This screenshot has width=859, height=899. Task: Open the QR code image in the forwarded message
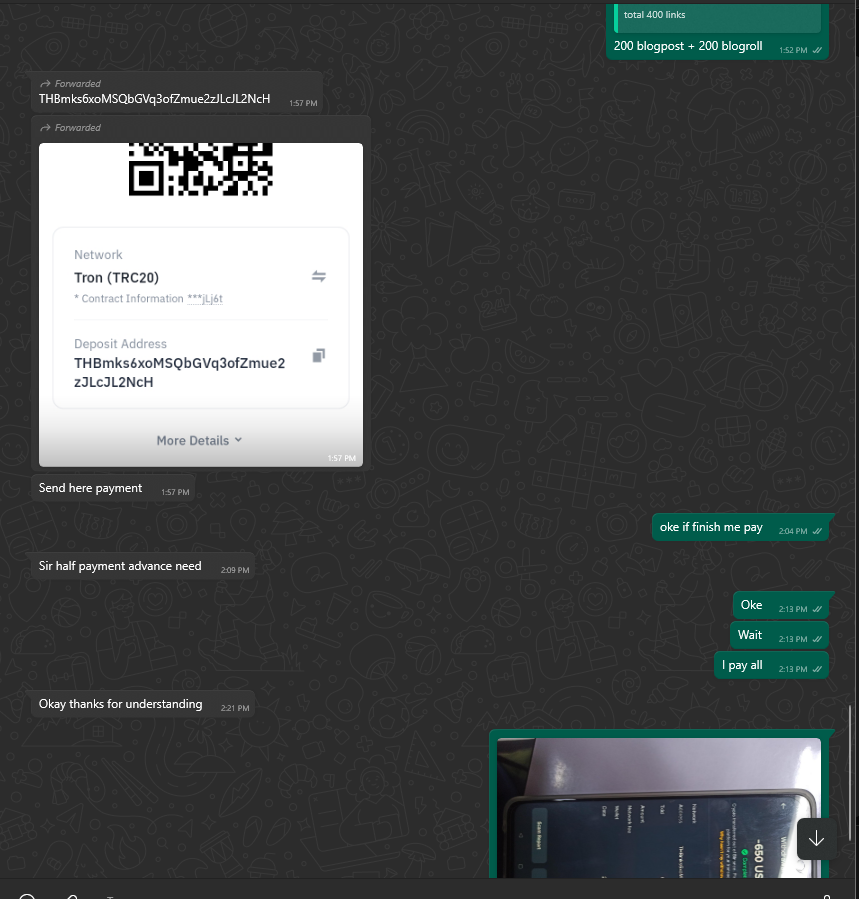pos(201,168)
